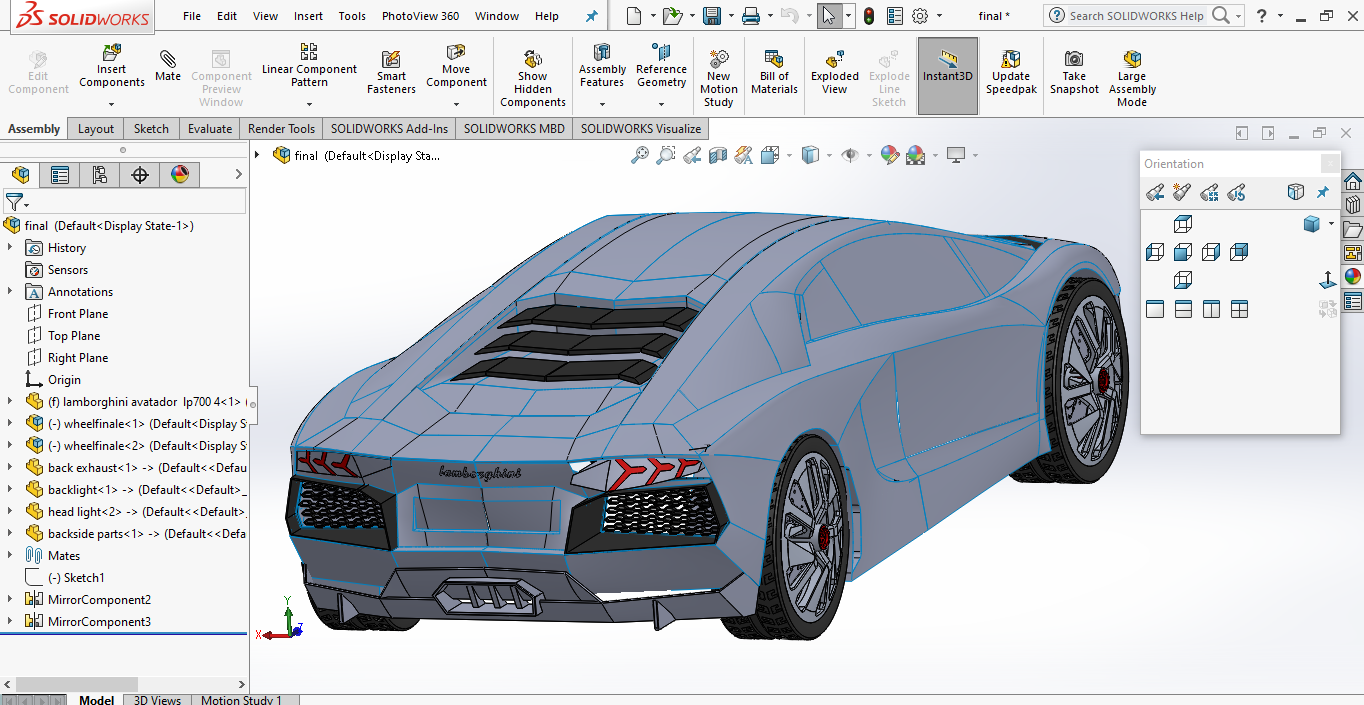Screen dimensions: 1364x705
Task: Click New View icon in Orientation panel
Action: [1182, 192]
